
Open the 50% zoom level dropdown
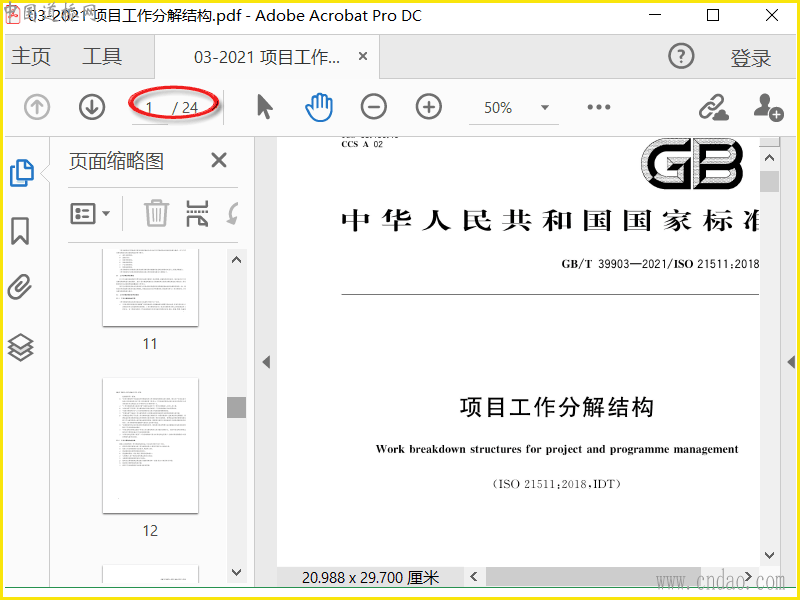tap(545, 108)
